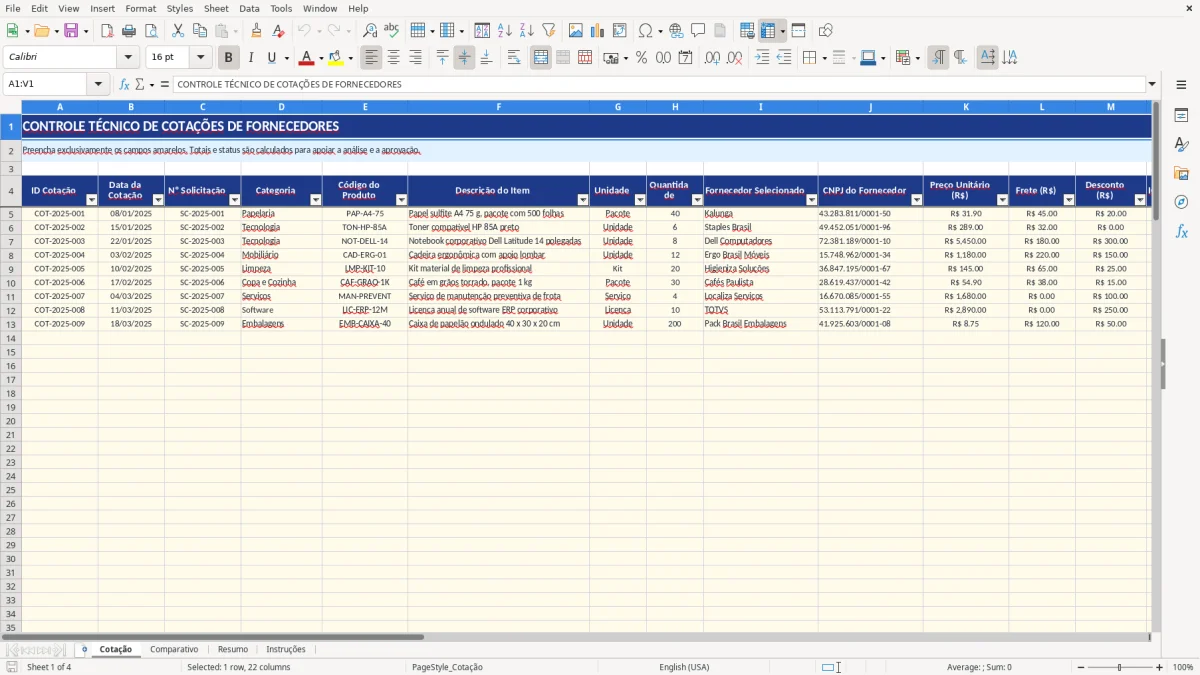The image size is (1200, 675).
Task: Adjust the zoom slider in the status bar
Action: click(x=1120, y=667)
